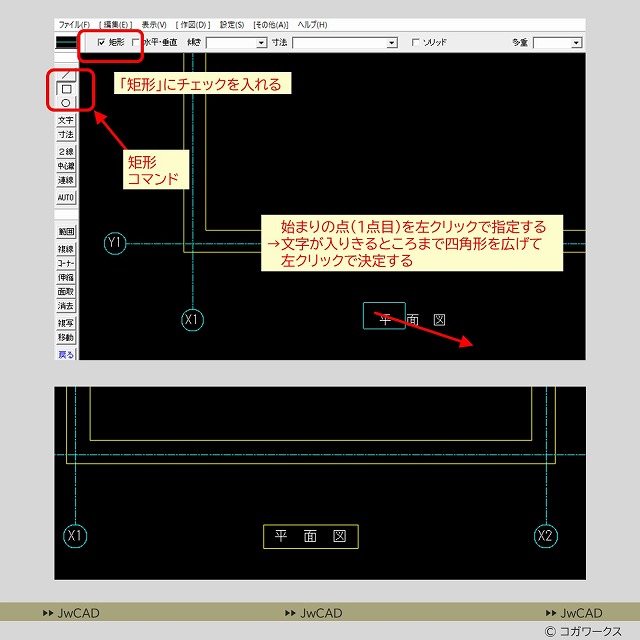Click the 戻る undo button
This screenshot has height=640, width=640.
click(x=66, y=354)
